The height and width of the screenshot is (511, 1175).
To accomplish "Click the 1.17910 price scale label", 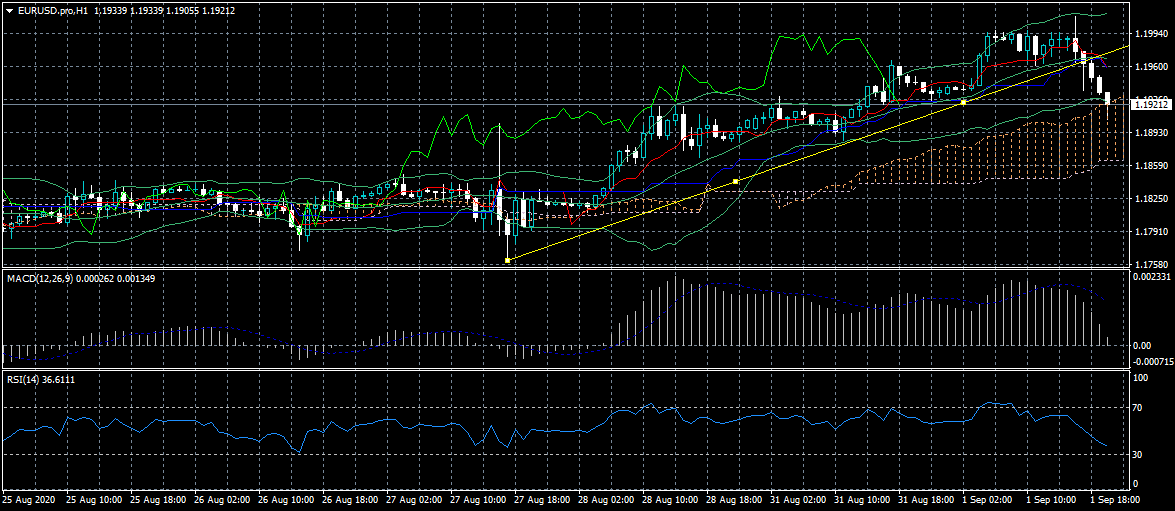I will pyautogui.click(x=1150, y=232).
